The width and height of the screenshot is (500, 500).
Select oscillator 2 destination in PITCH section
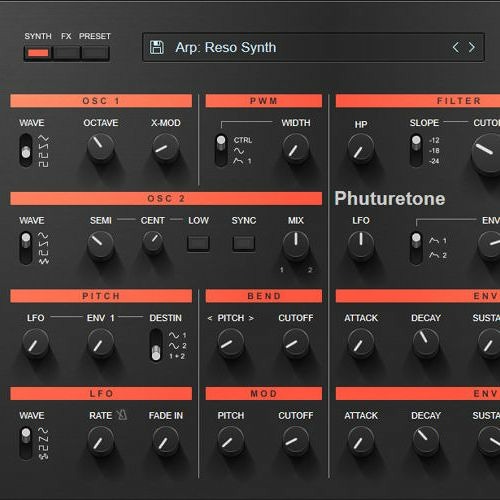177,346
